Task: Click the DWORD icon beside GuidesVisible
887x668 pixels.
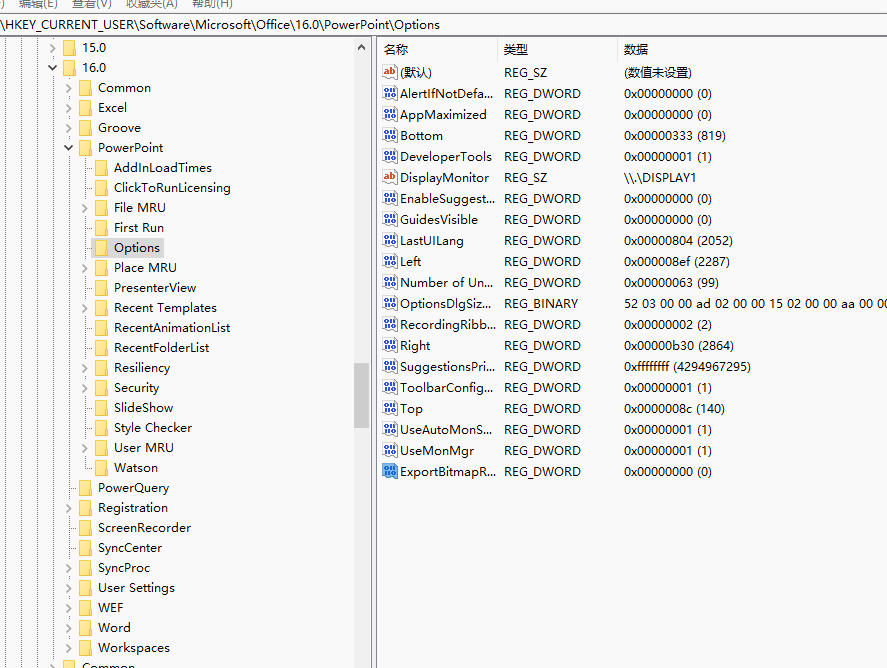Action: [x=389, y=219]
